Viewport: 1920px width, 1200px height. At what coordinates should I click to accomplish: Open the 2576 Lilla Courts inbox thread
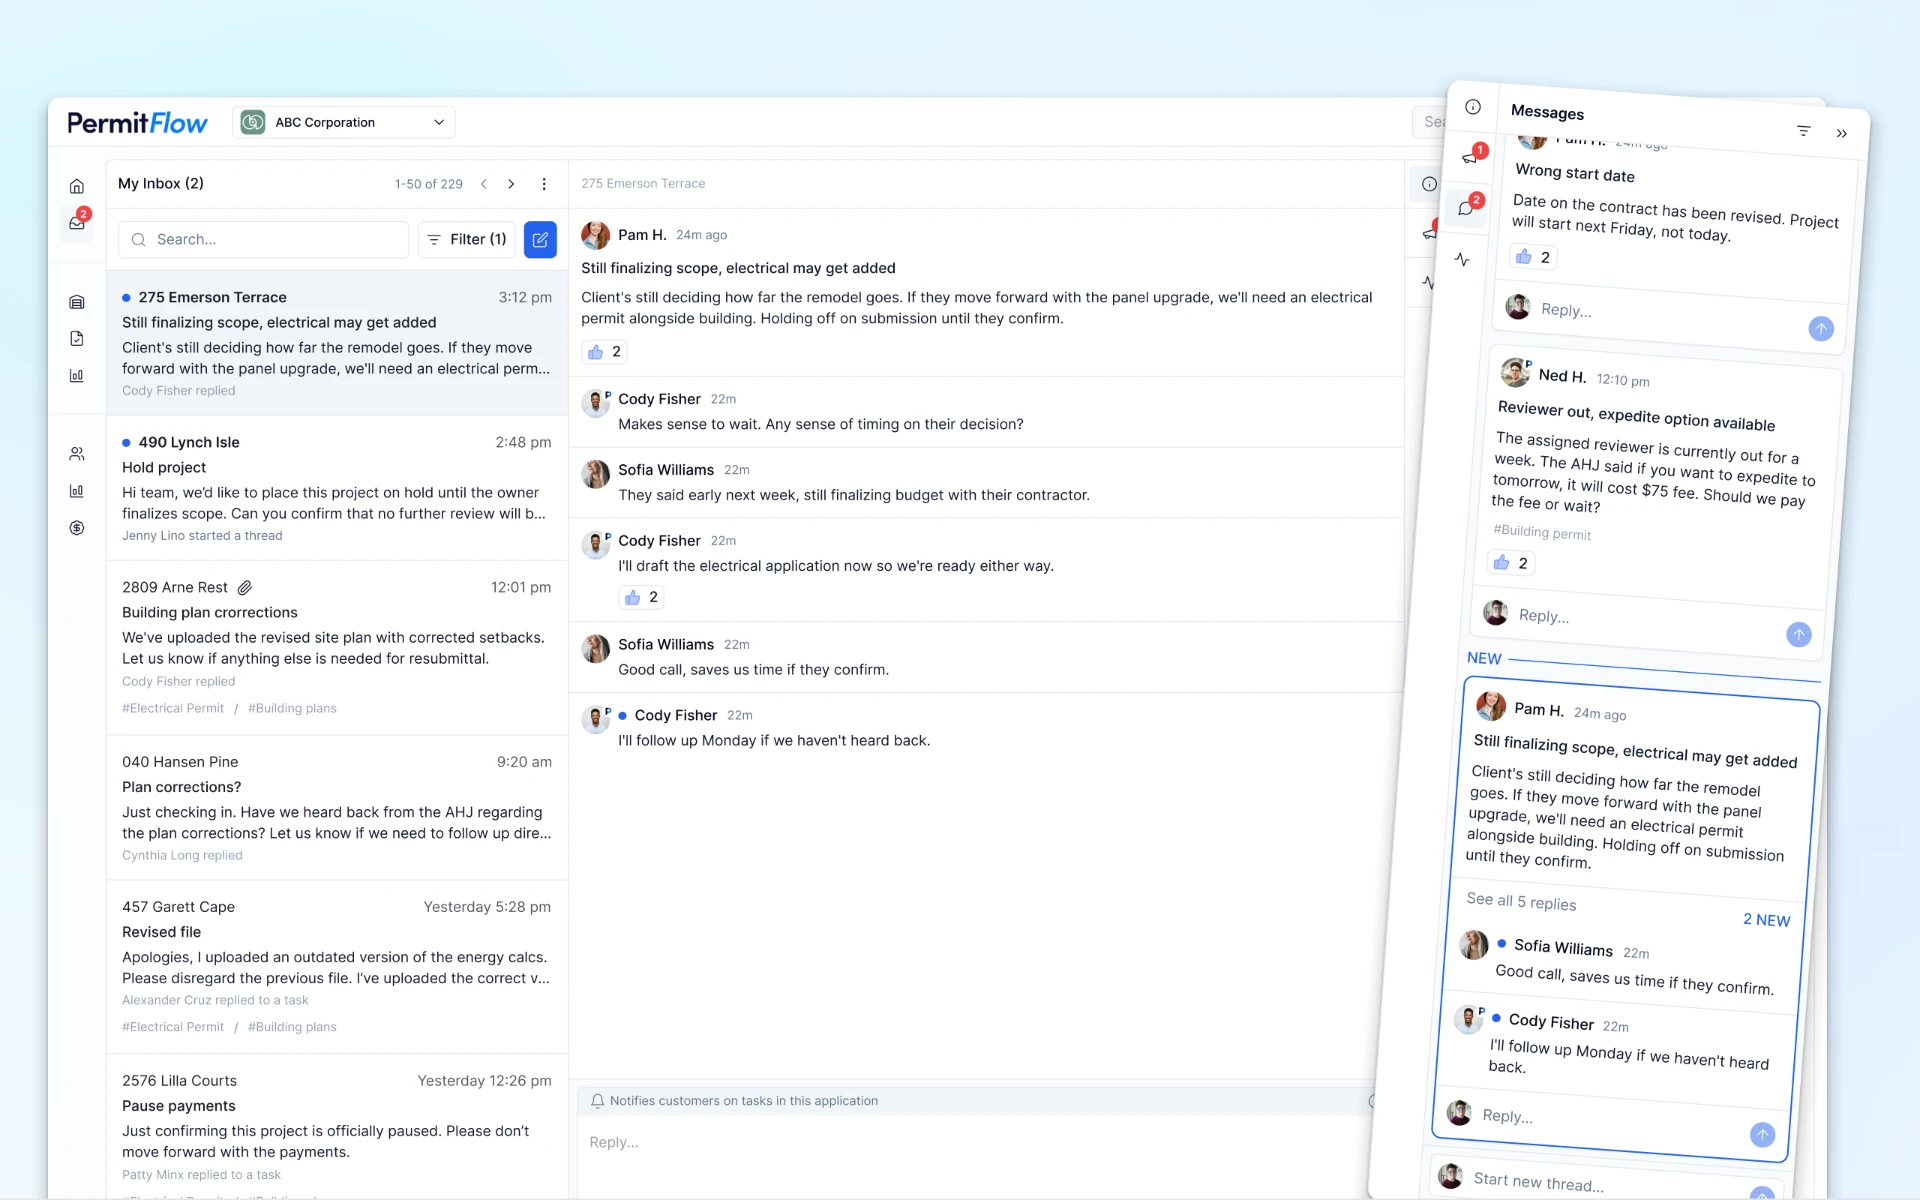click(x=337, y=1126)
